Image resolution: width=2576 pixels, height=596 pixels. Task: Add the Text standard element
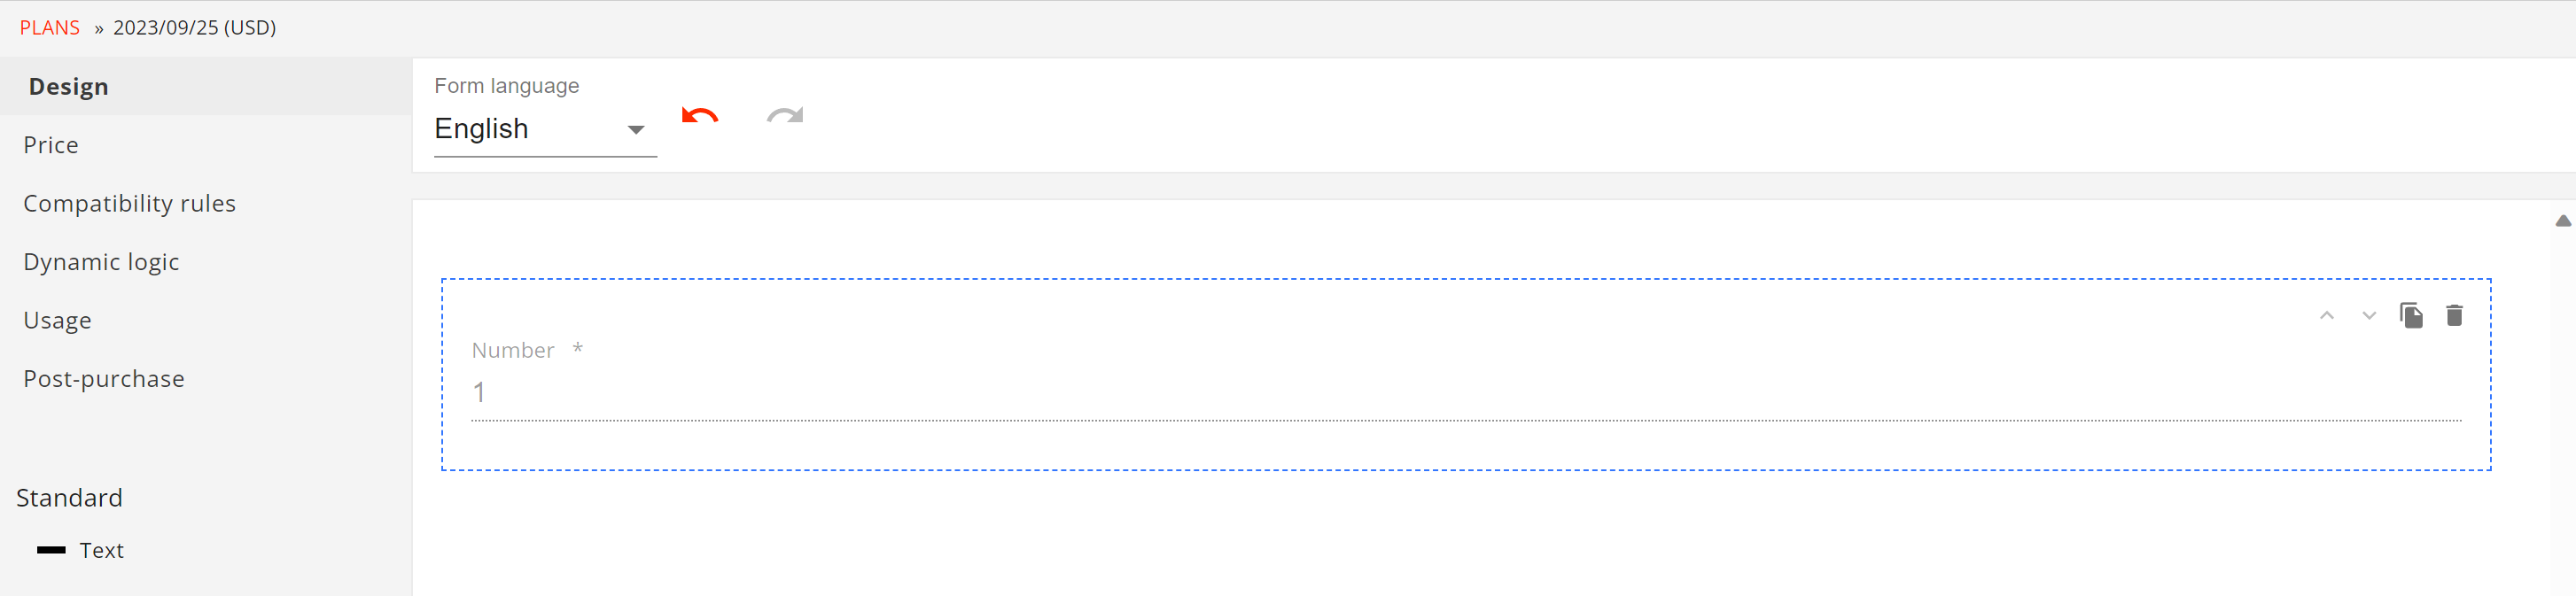coord(101,550)
